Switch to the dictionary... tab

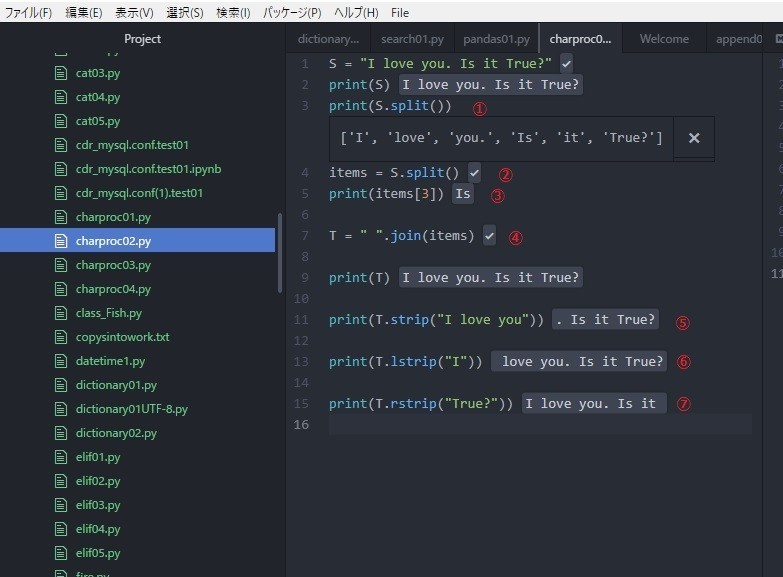(x=328, y=39)
